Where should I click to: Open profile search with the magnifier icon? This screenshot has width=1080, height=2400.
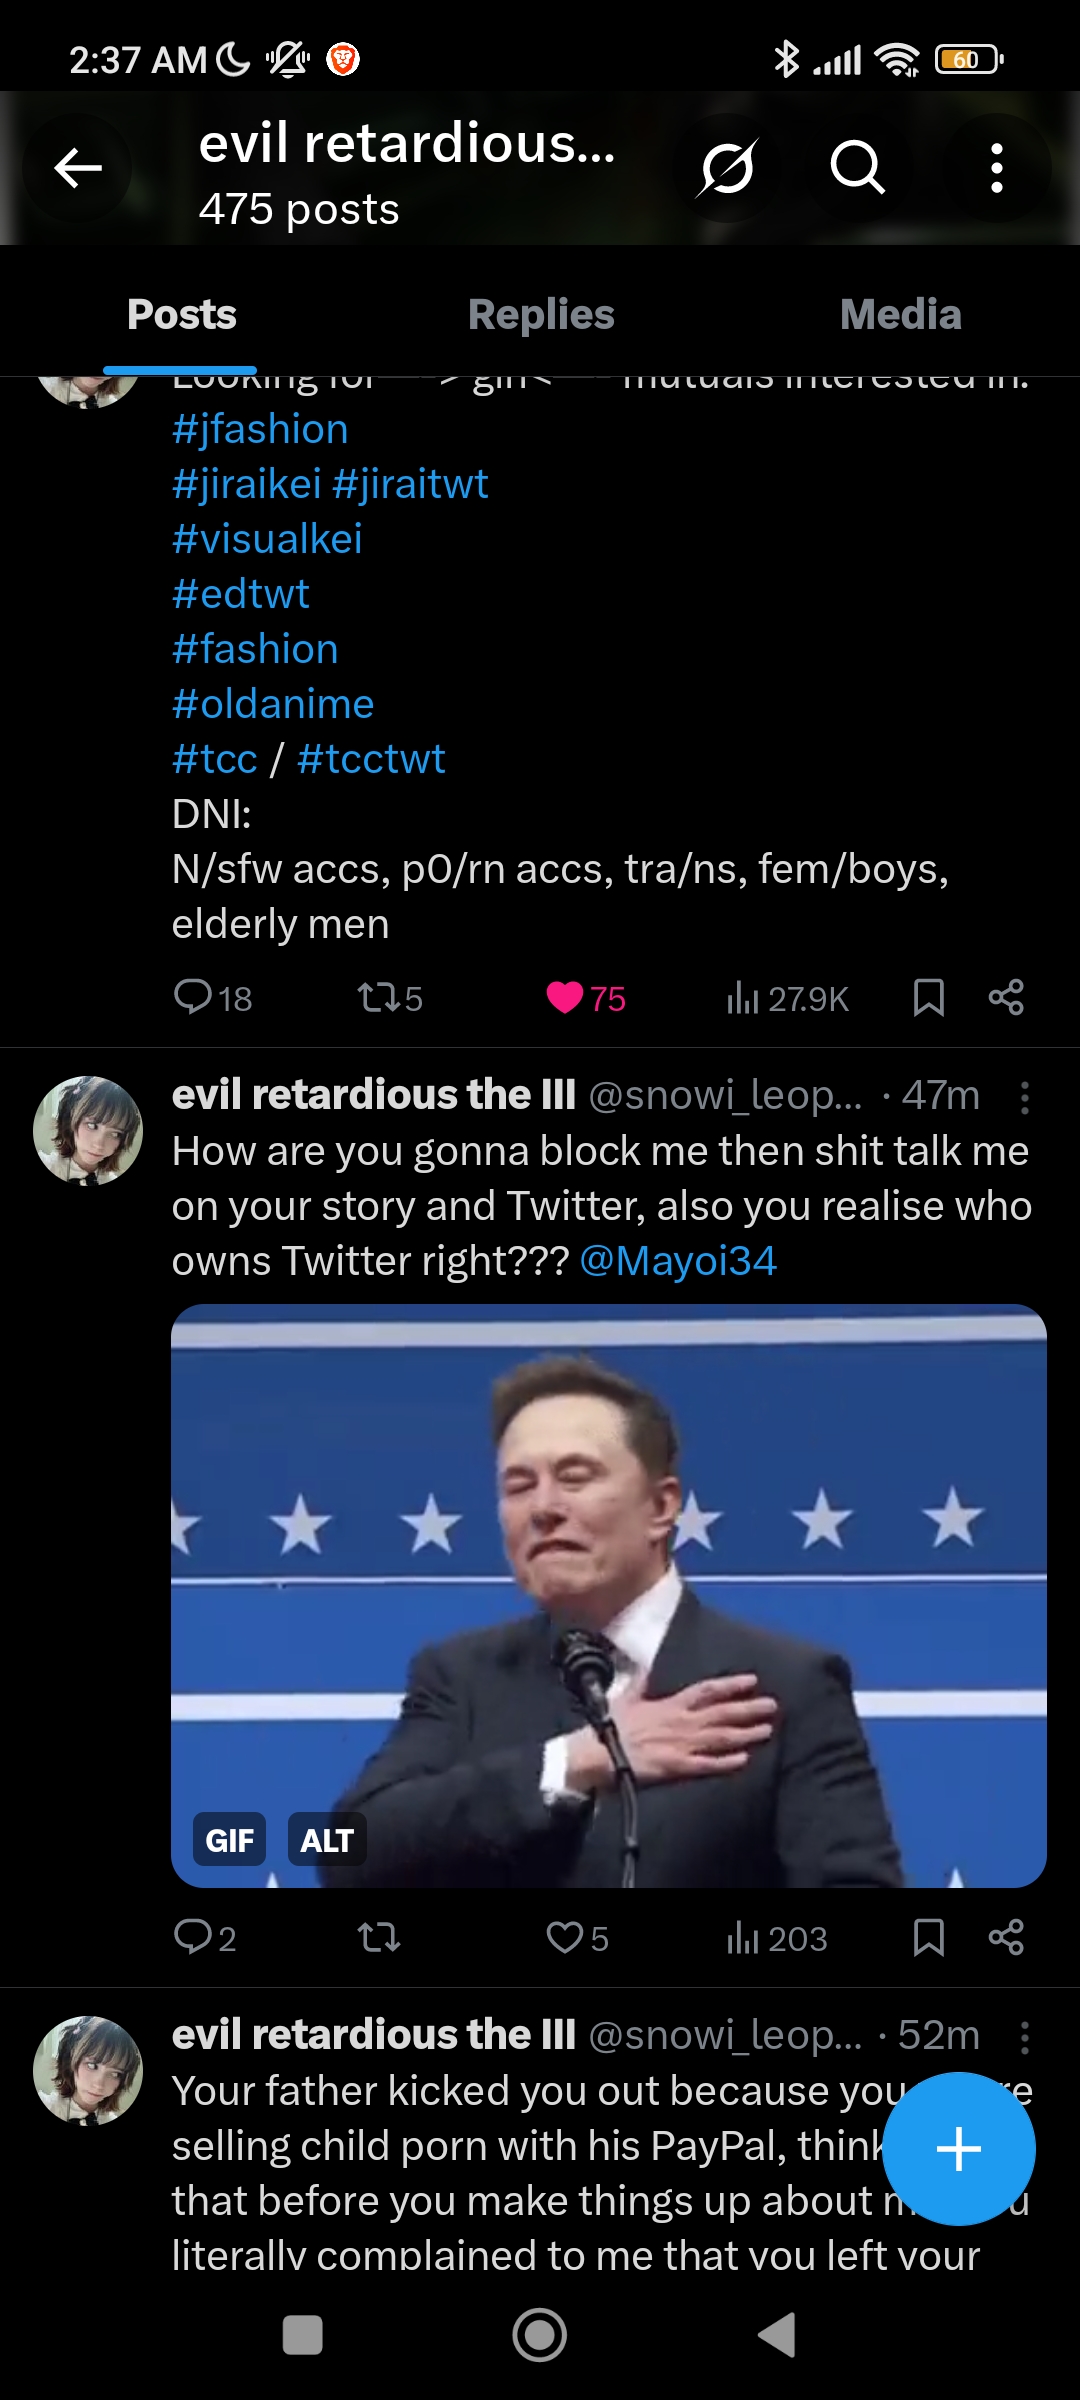click(x=857, y=167)
